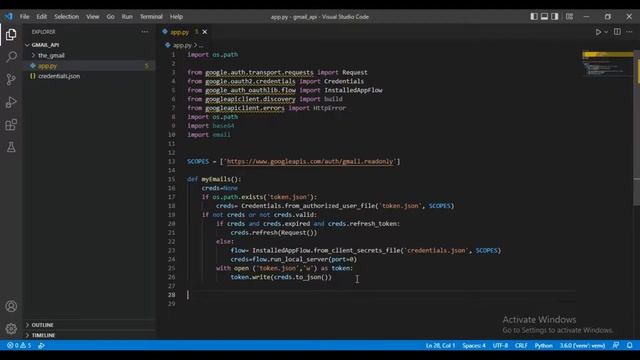Screen dimensions: 640x360
Task: Select the 3.6.0 venv Python interpreter
Action: click(x=582, y=345)
